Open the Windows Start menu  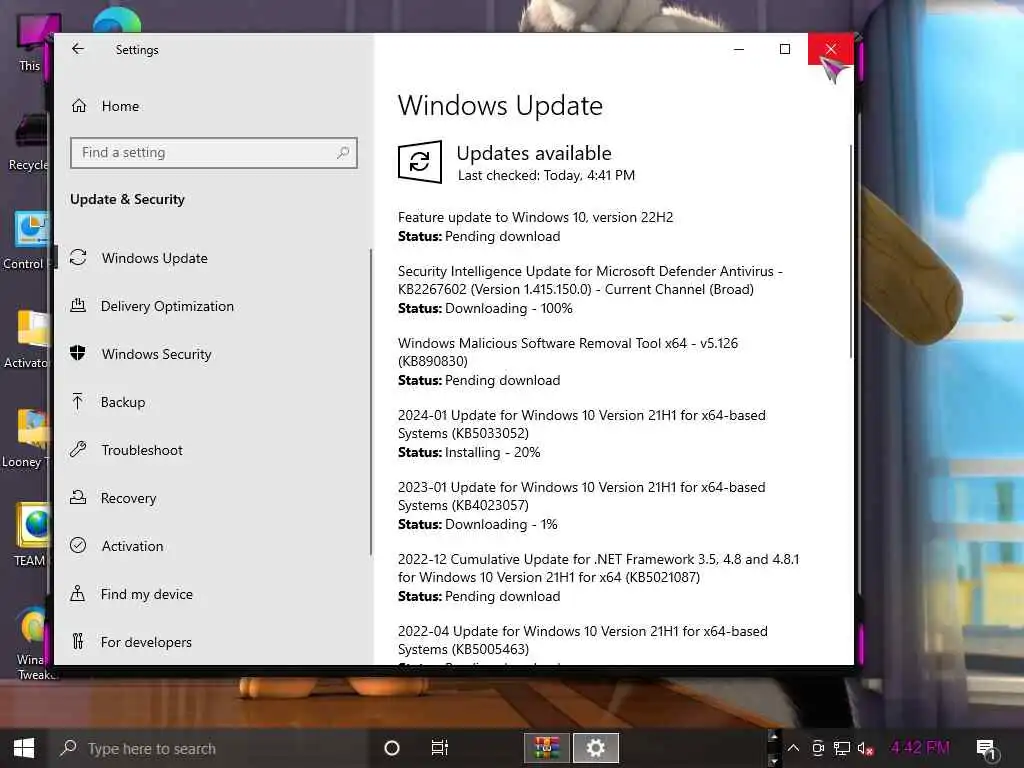click(24, 748)
